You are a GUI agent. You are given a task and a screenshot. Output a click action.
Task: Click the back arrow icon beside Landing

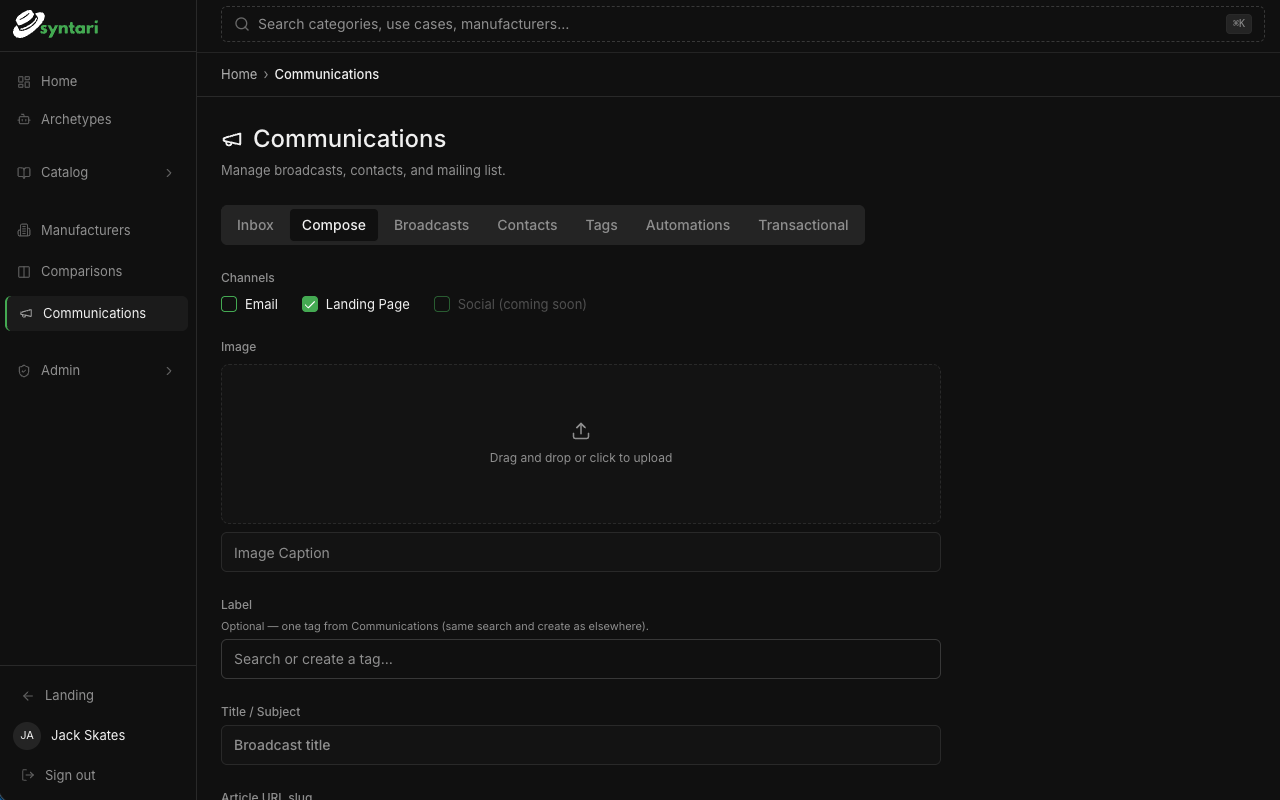28,695
